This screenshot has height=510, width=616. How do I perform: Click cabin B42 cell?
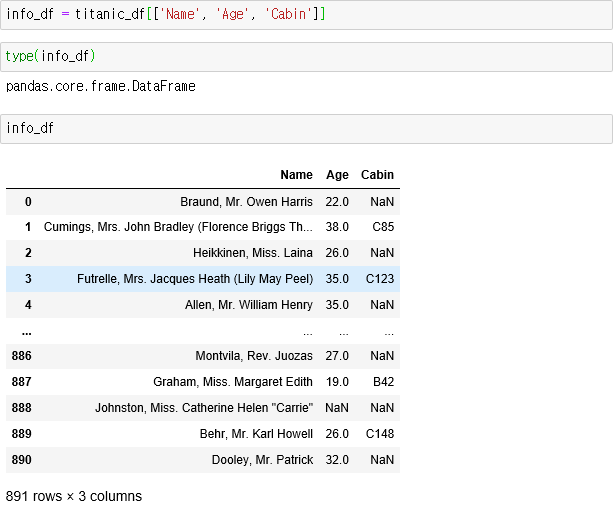pos(383,382)
